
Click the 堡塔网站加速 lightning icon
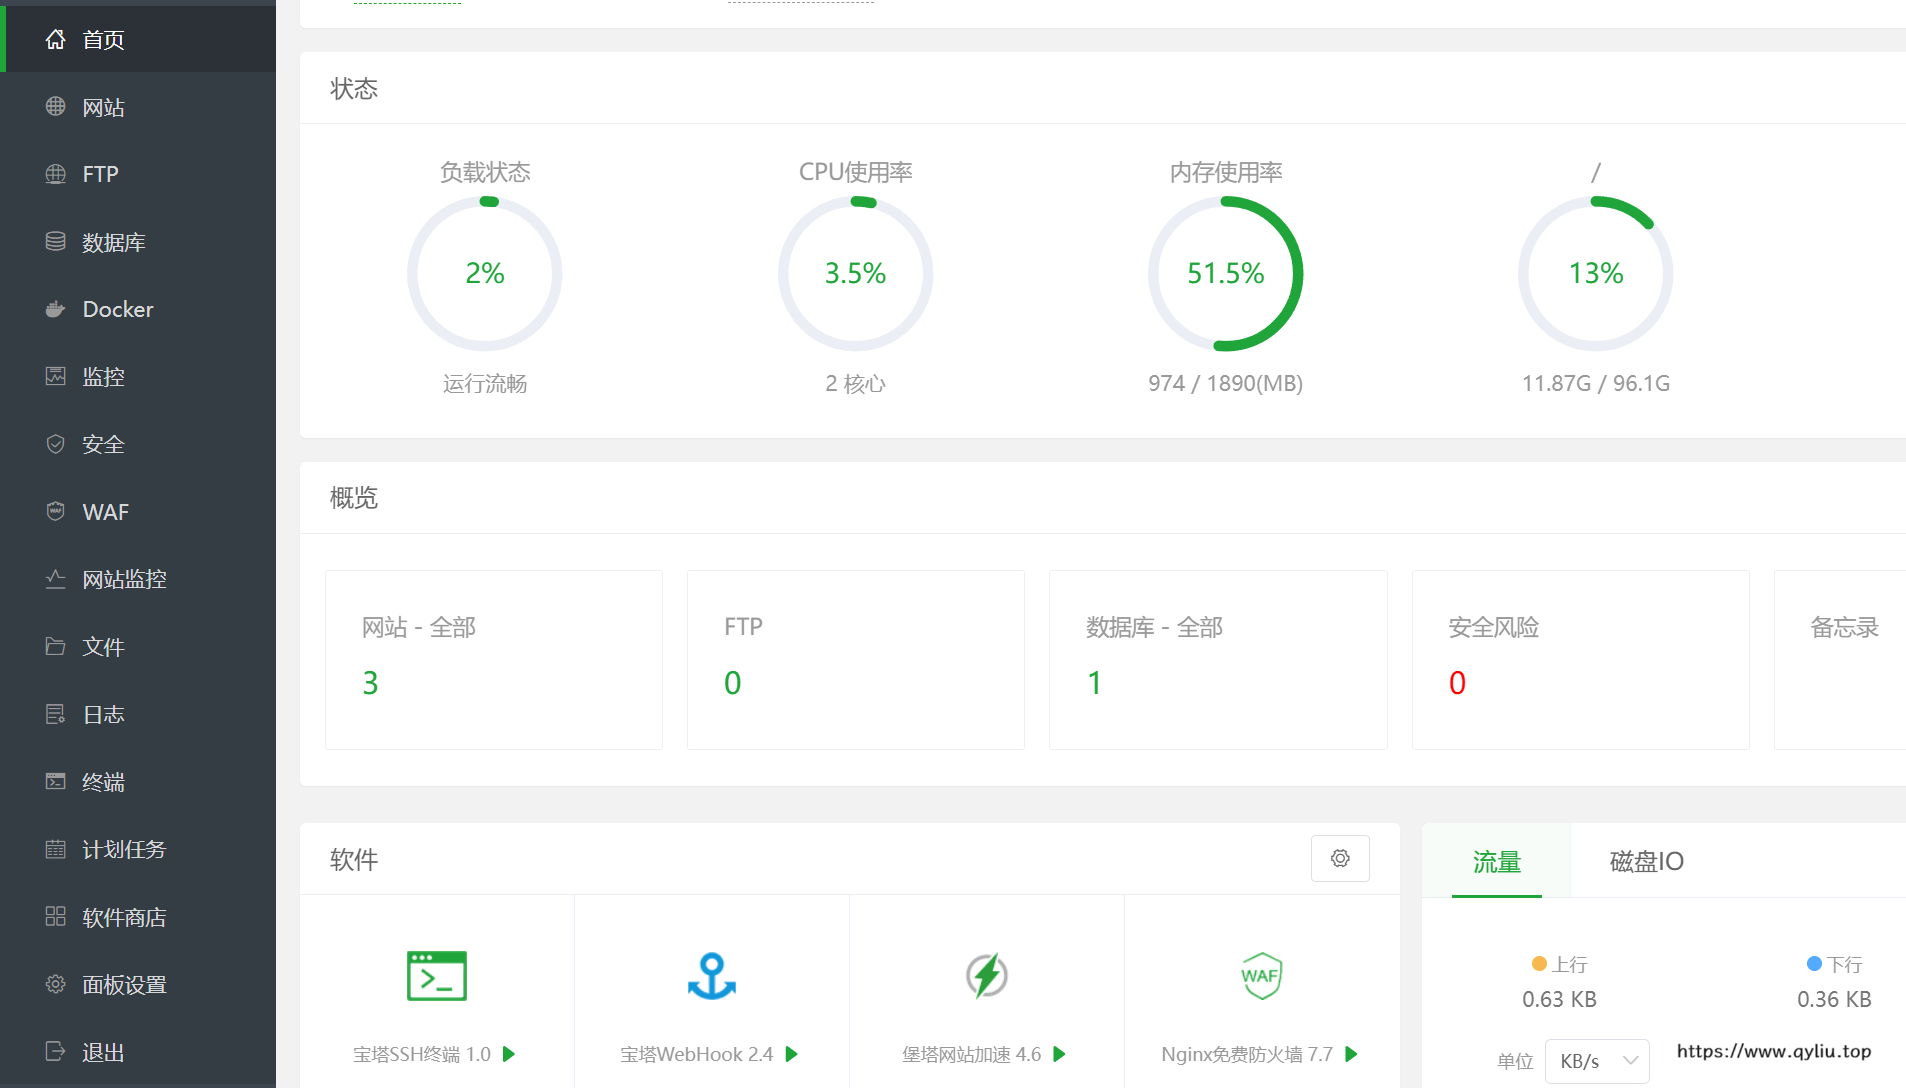coord(986,976)
